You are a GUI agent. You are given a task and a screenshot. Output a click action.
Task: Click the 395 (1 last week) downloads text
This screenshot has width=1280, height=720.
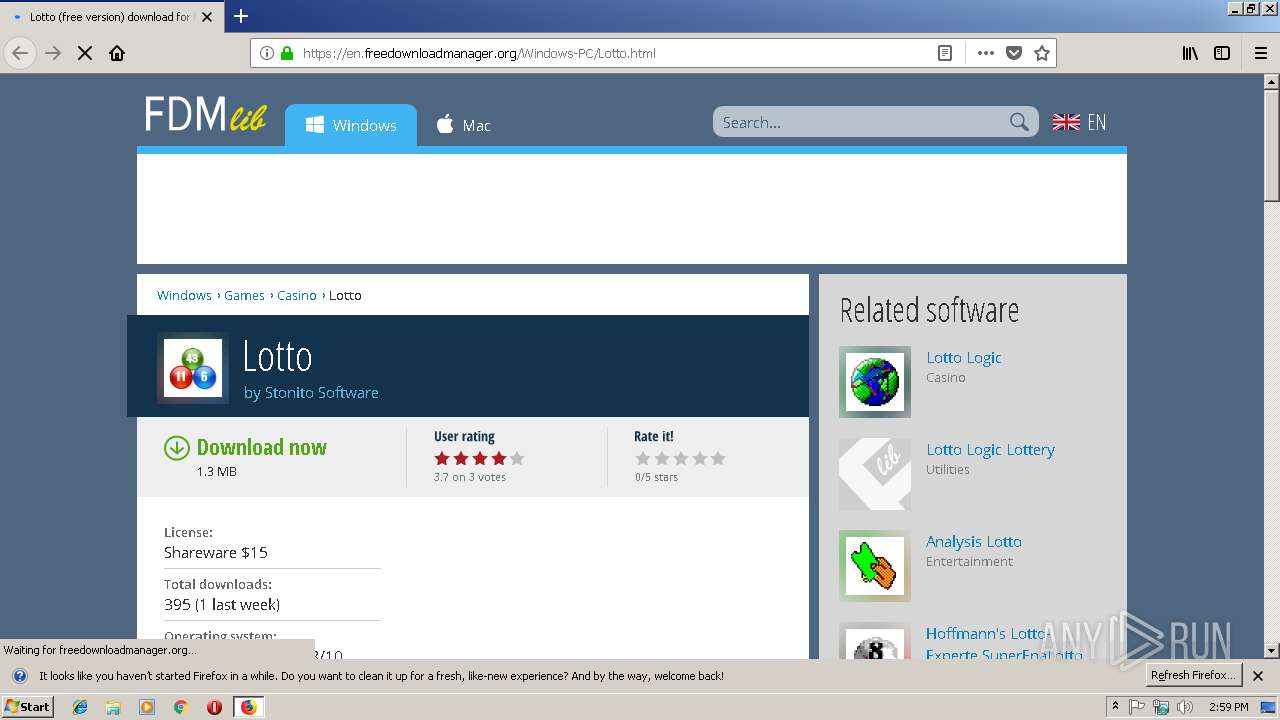222,604
